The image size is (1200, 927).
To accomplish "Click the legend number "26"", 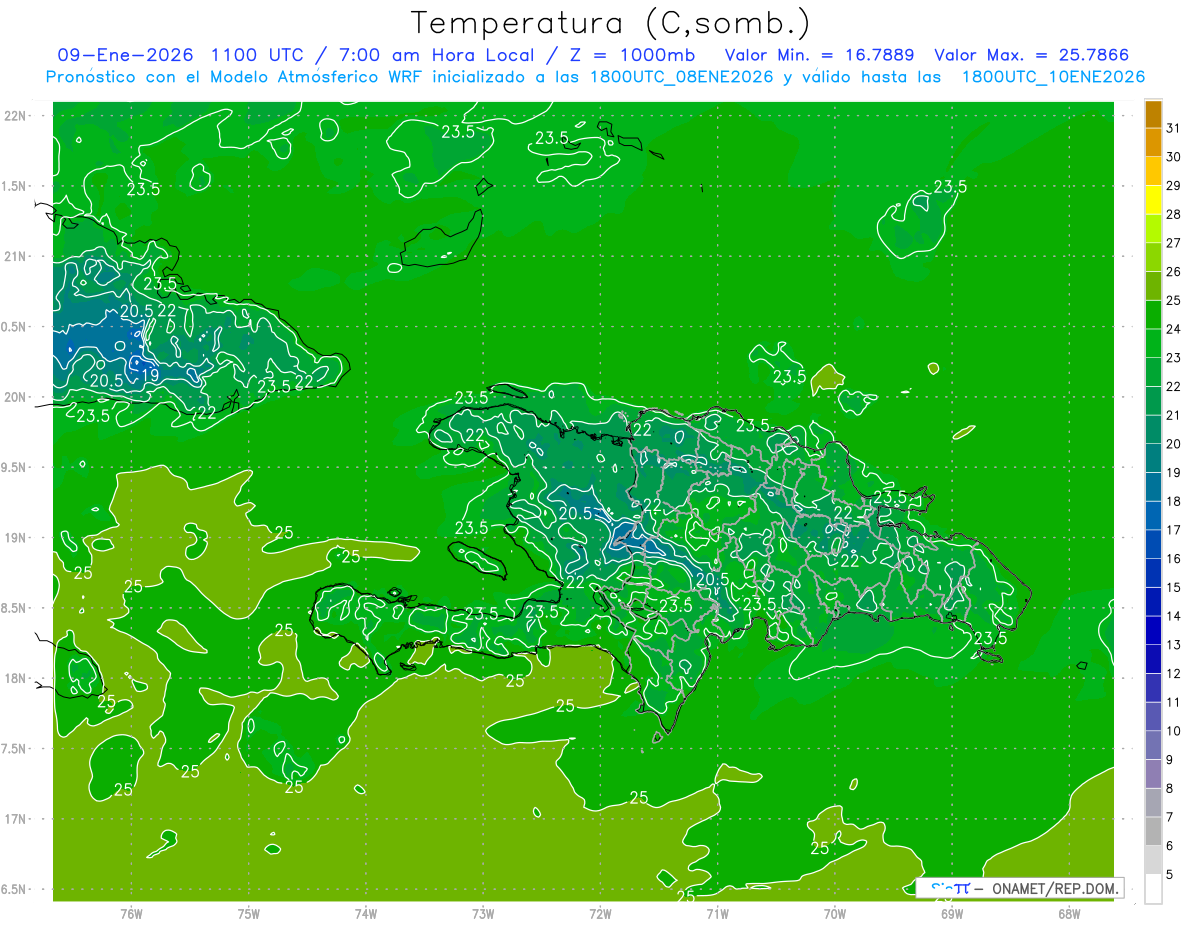I will [1173, 271].
